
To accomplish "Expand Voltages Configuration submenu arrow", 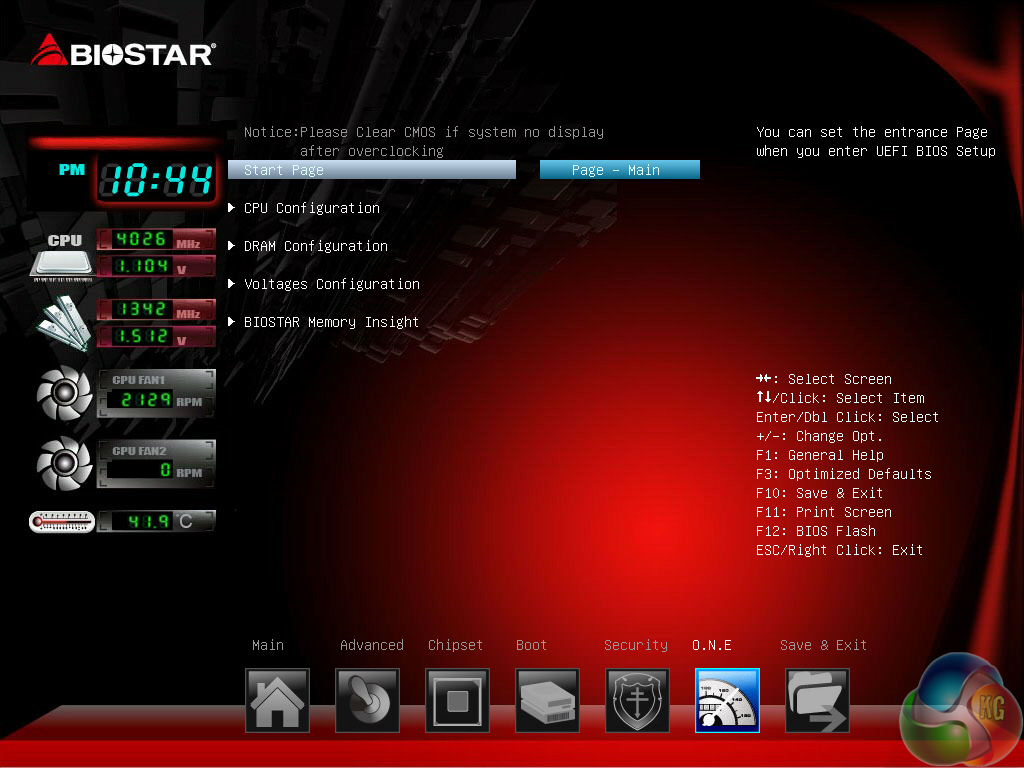I will (231, 283).
